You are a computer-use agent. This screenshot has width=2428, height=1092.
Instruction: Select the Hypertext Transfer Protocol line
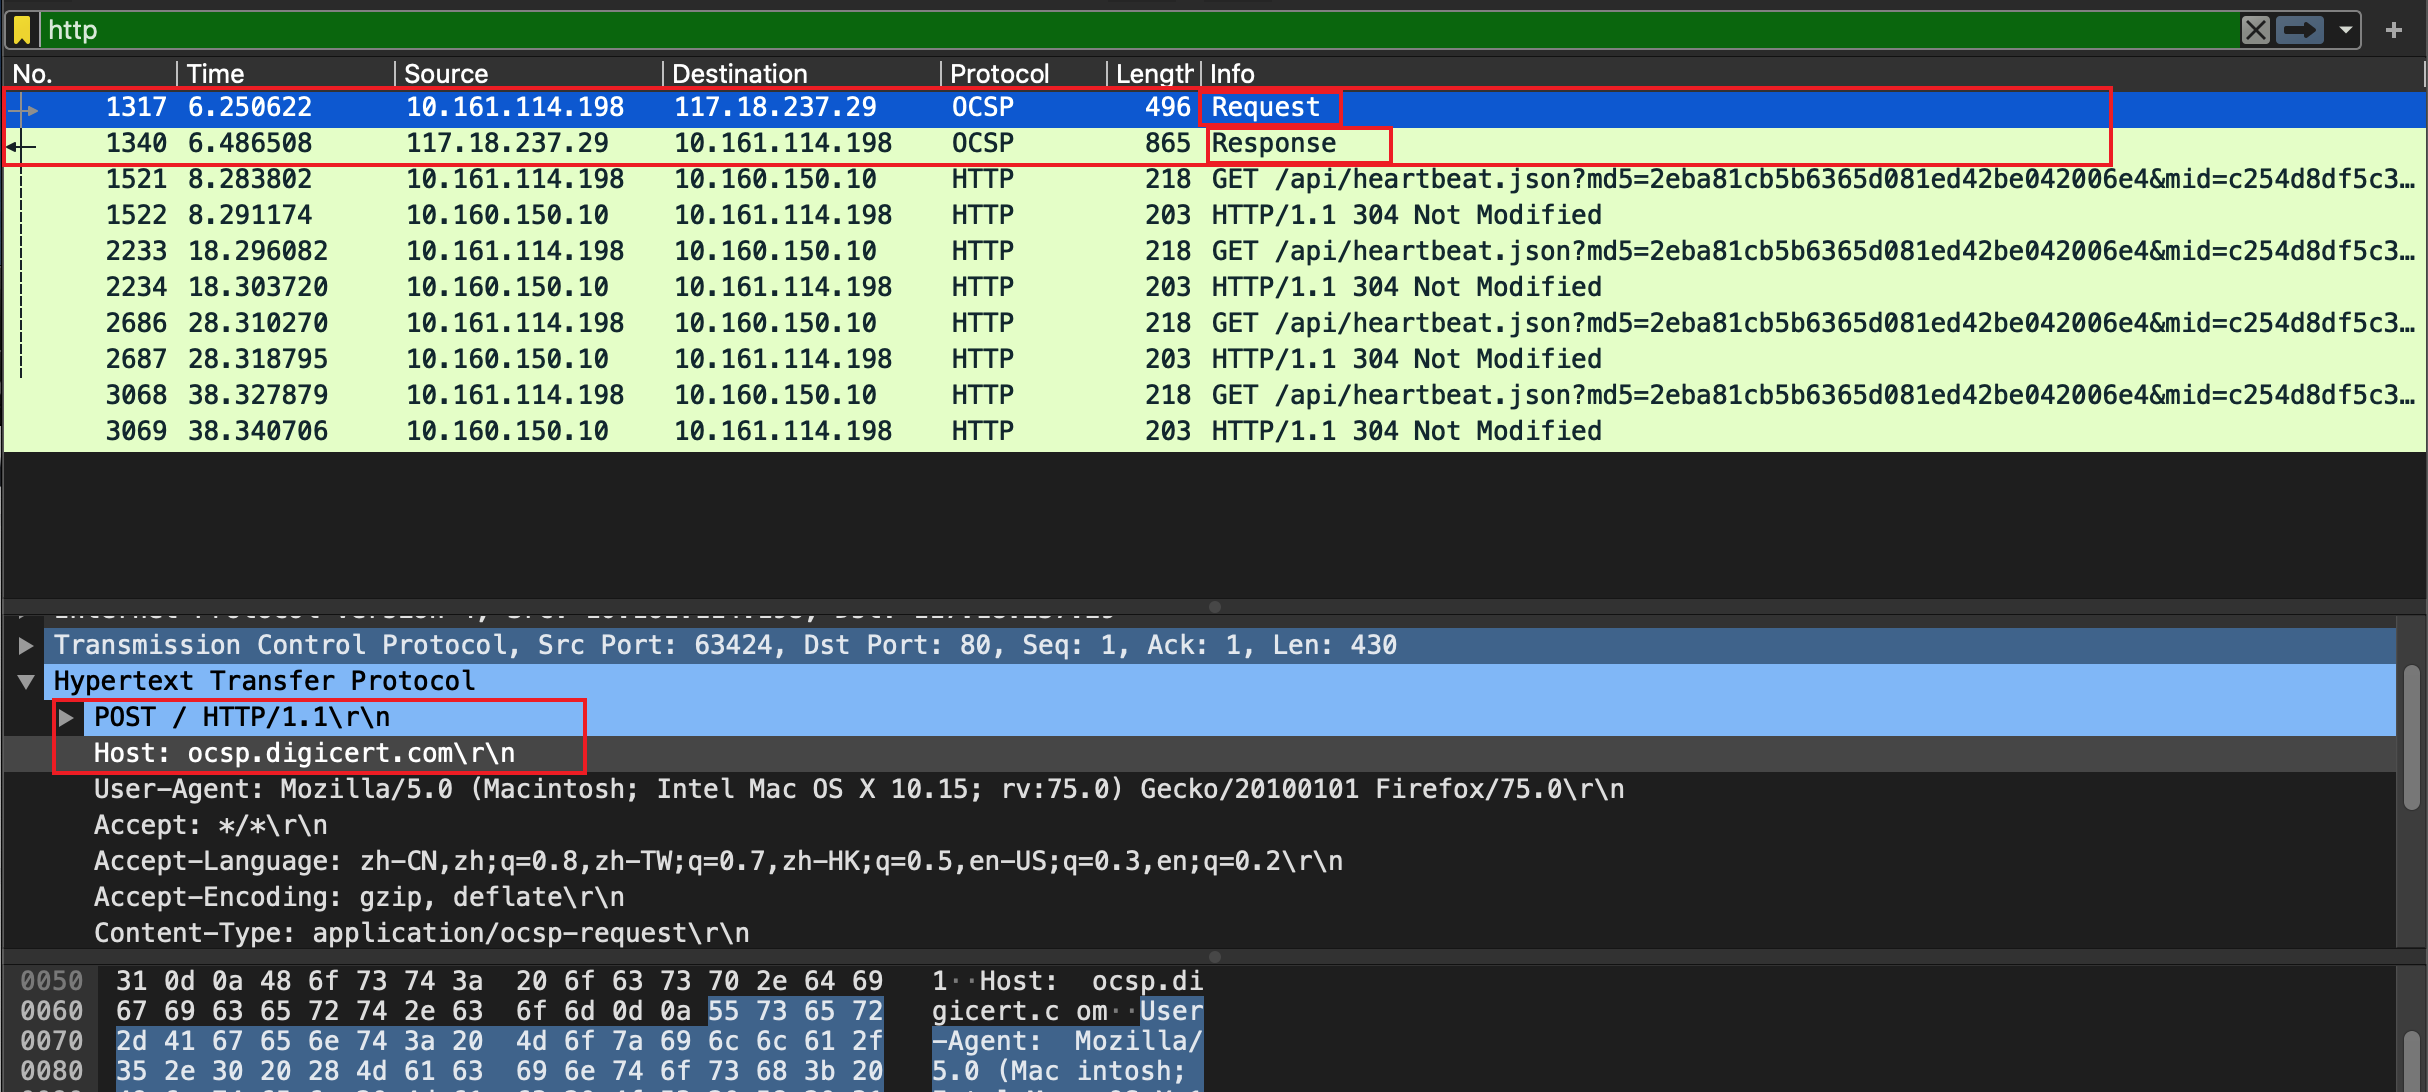coord(1220,682)
